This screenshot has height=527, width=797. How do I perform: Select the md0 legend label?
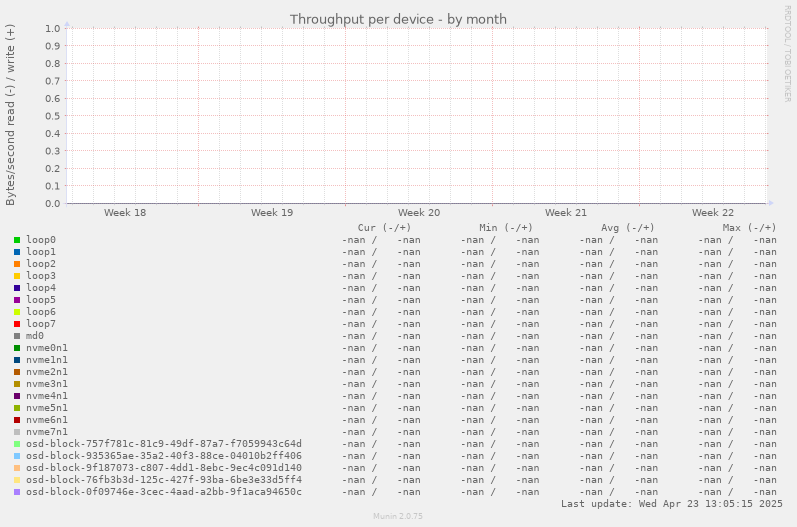35,336
